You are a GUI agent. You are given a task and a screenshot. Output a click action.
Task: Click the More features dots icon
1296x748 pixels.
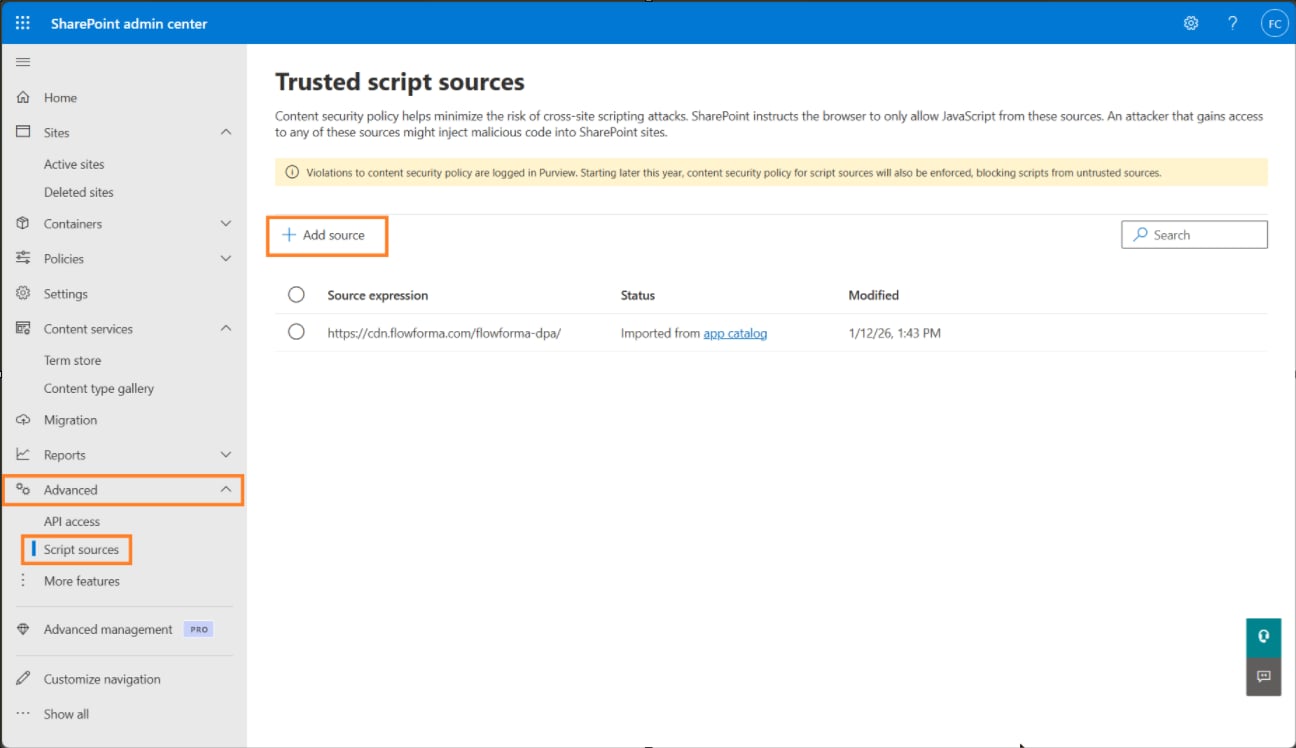[x=23, y=580]
